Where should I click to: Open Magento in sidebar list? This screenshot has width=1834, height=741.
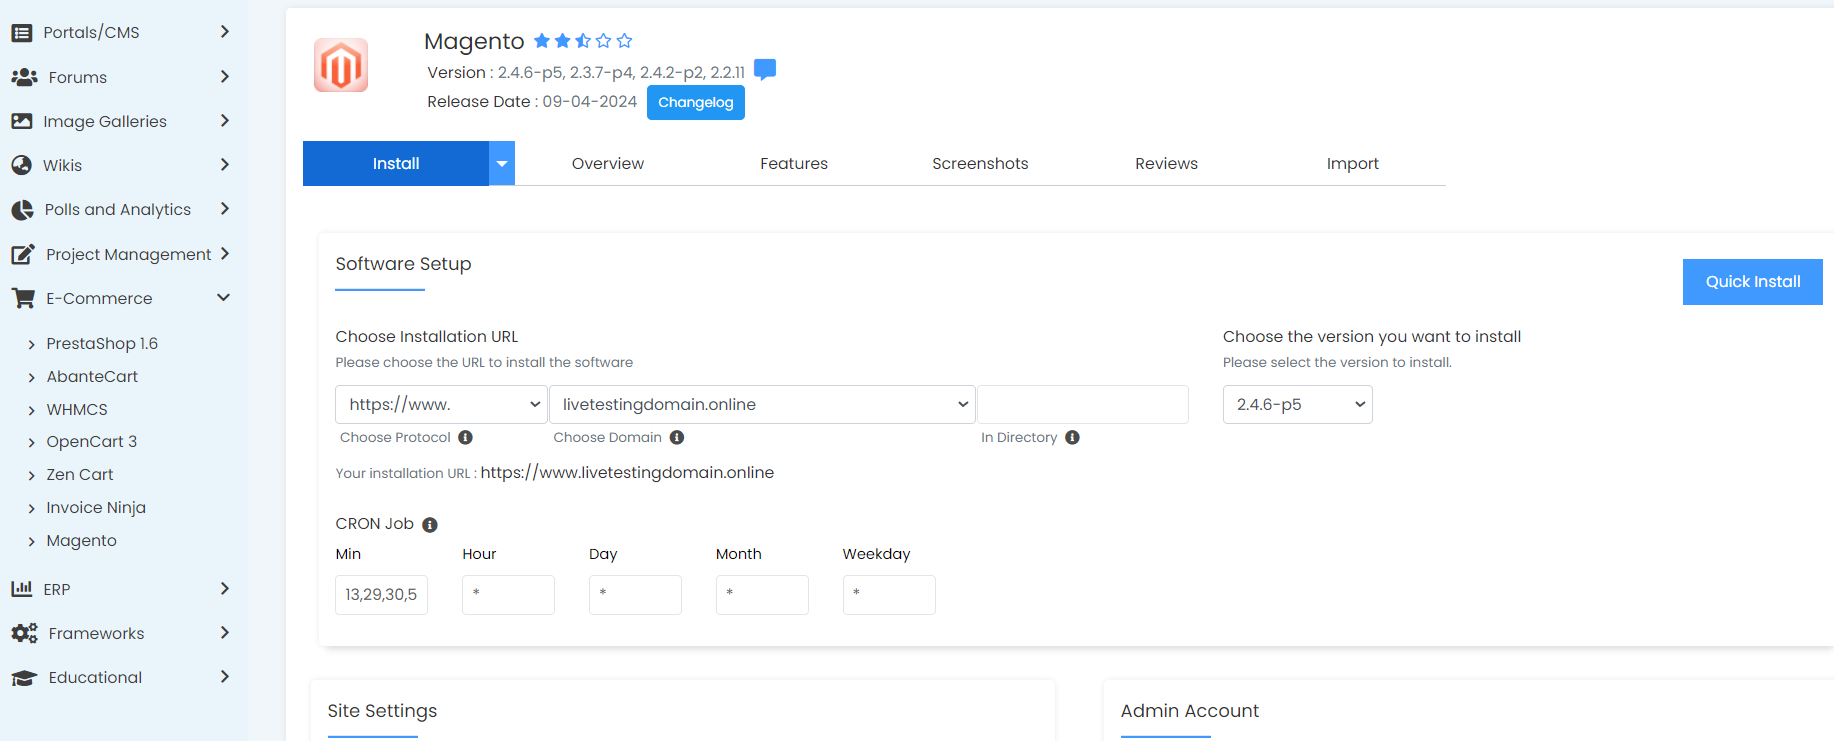coord(81,540)
